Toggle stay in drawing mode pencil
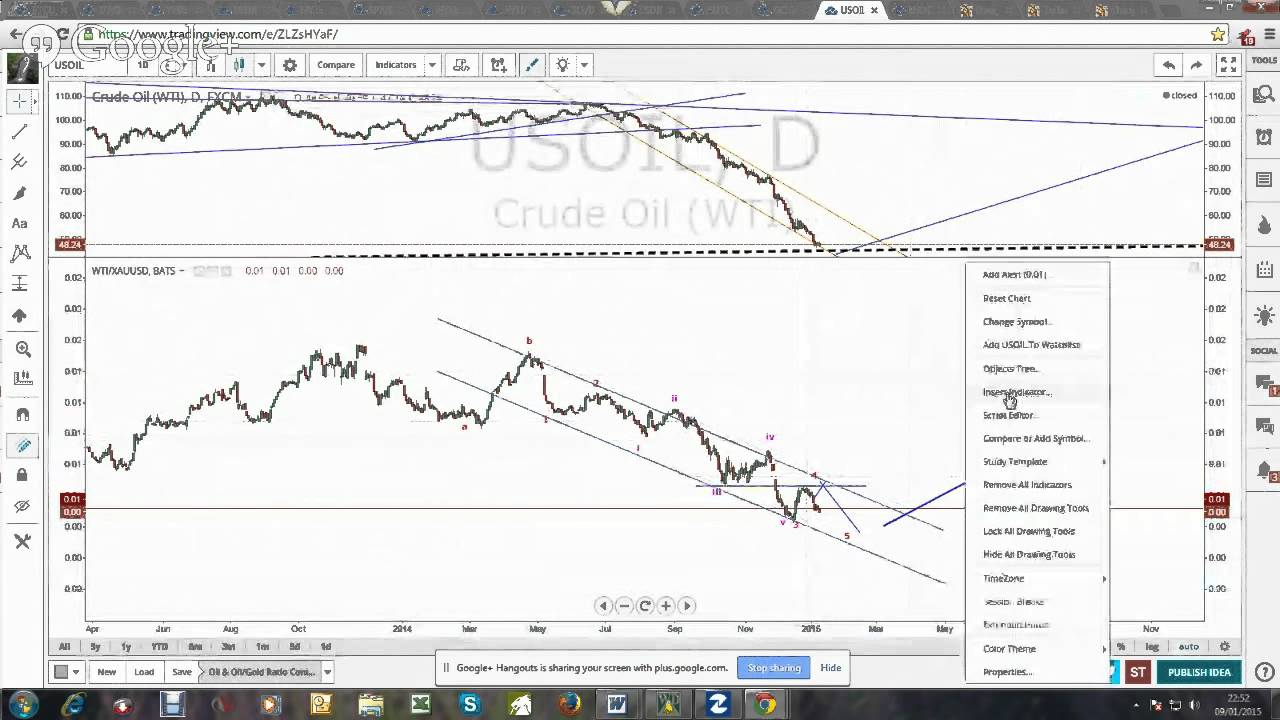 point(22,446)
